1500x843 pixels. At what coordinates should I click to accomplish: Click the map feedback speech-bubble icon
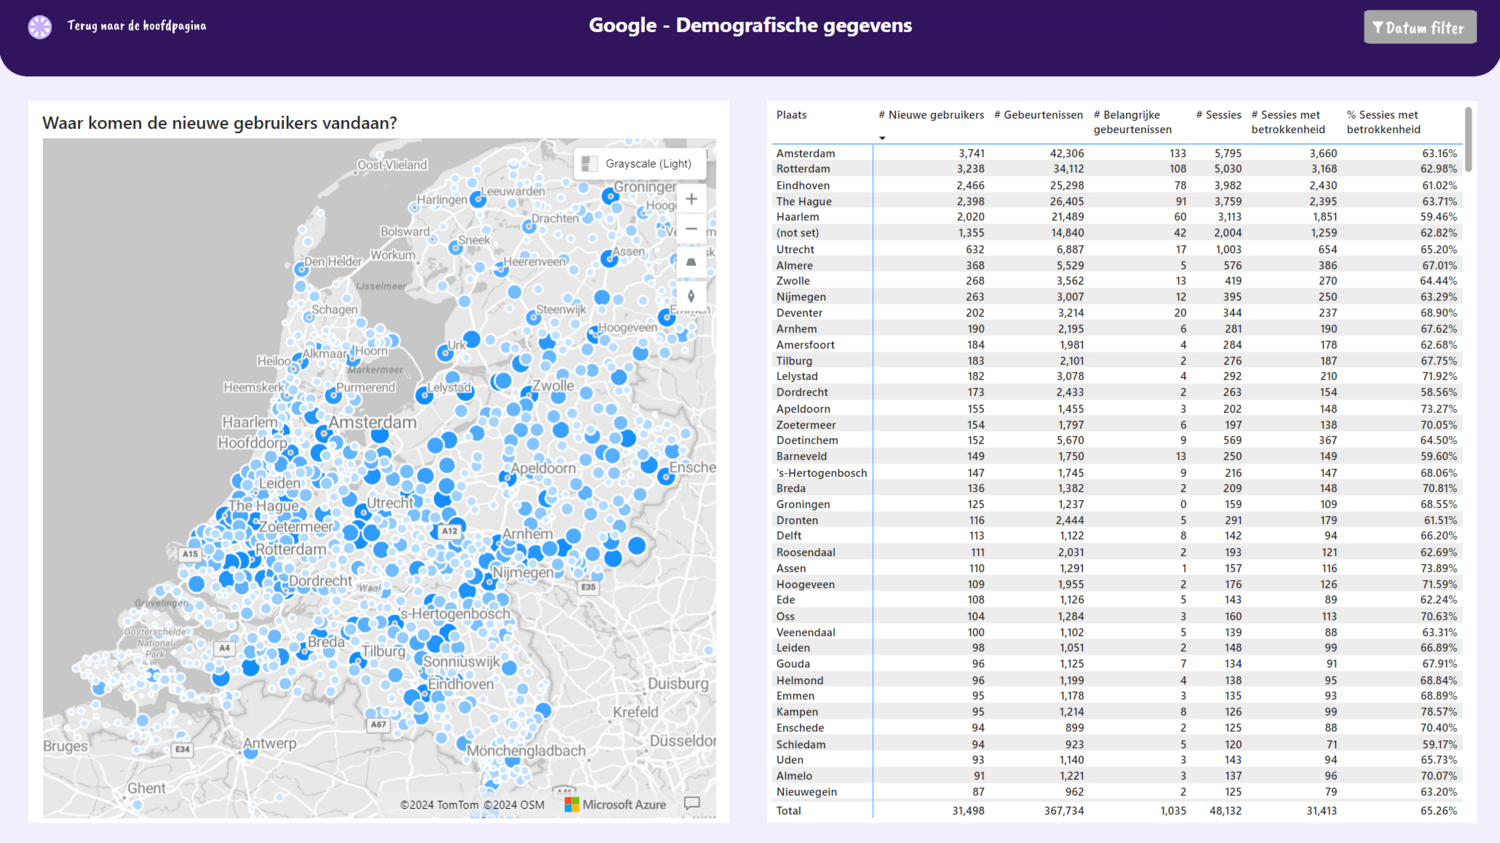click(692, 804)
